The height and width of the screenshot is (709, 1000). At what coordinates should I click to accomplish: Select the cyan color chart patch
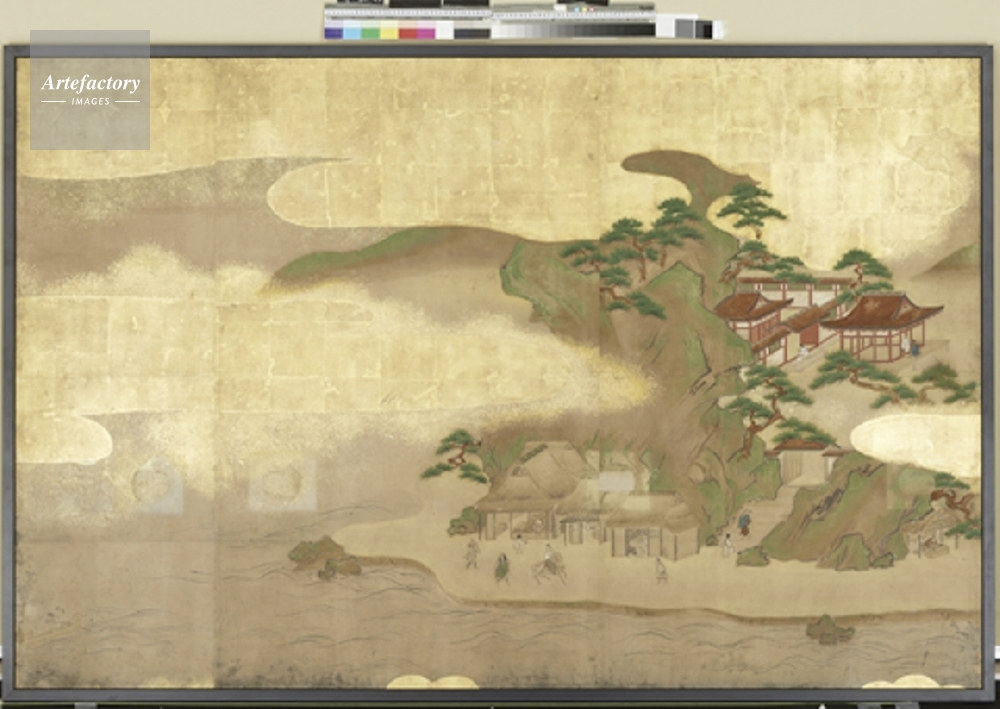pyautogui.click(x=351, y=33)
